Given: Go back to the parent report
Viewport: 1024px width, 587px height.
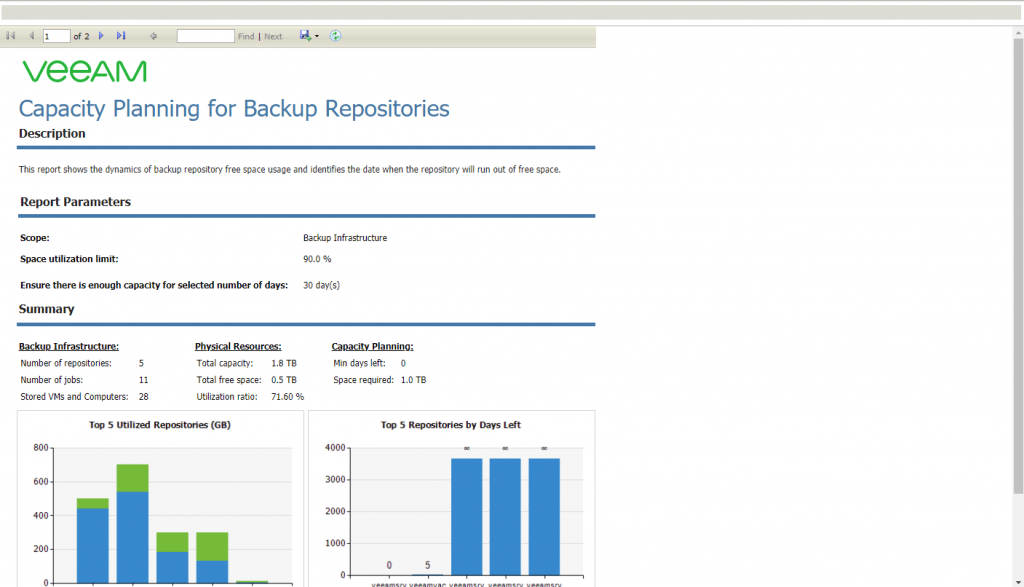Looking at the screenshot, I should tap(153, 36).
